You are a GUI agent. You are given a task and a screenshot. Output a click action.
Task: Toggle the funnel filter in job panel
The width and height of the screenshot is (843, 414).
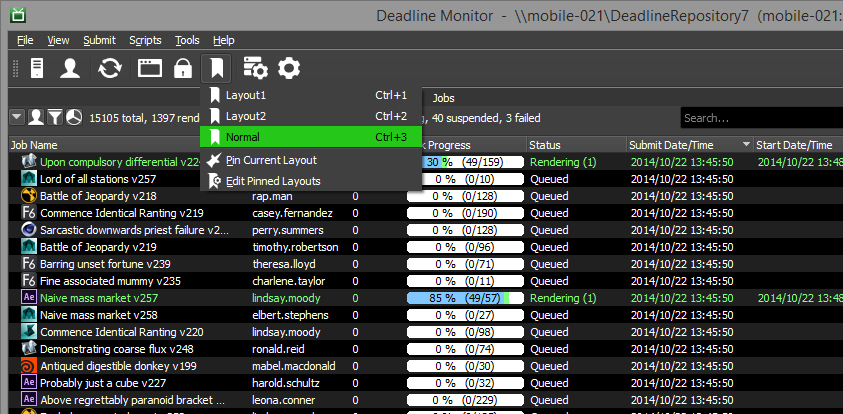[x=55, y=117]
